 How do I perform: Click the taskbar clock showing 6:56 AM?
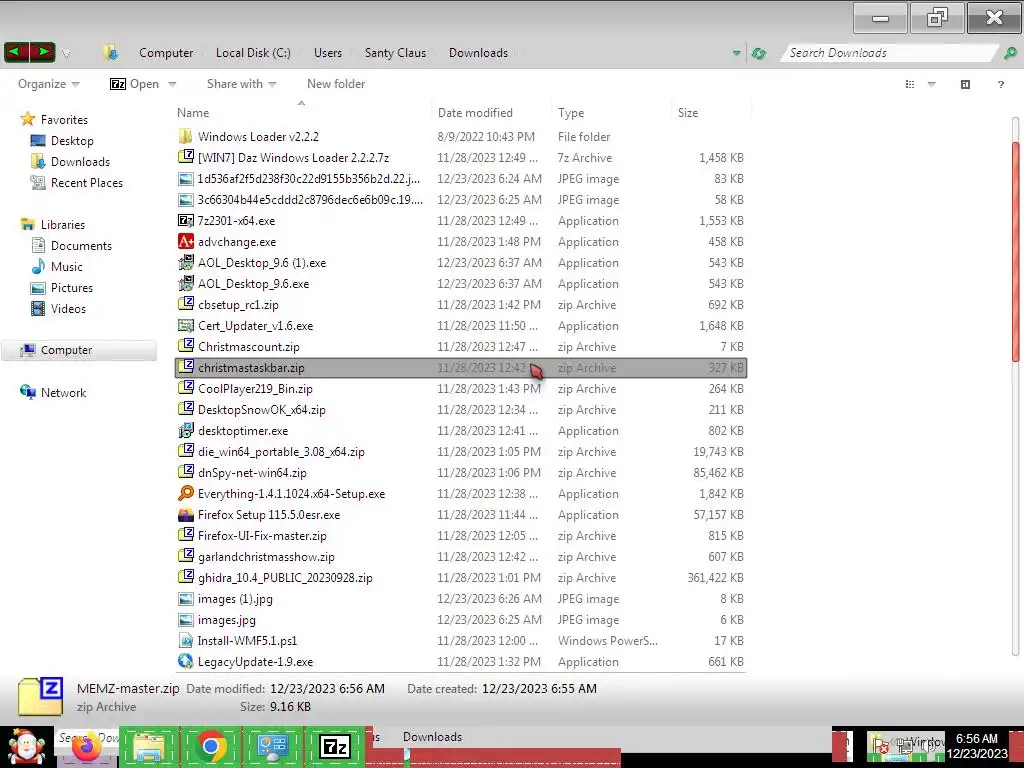[x=976, y=746]
